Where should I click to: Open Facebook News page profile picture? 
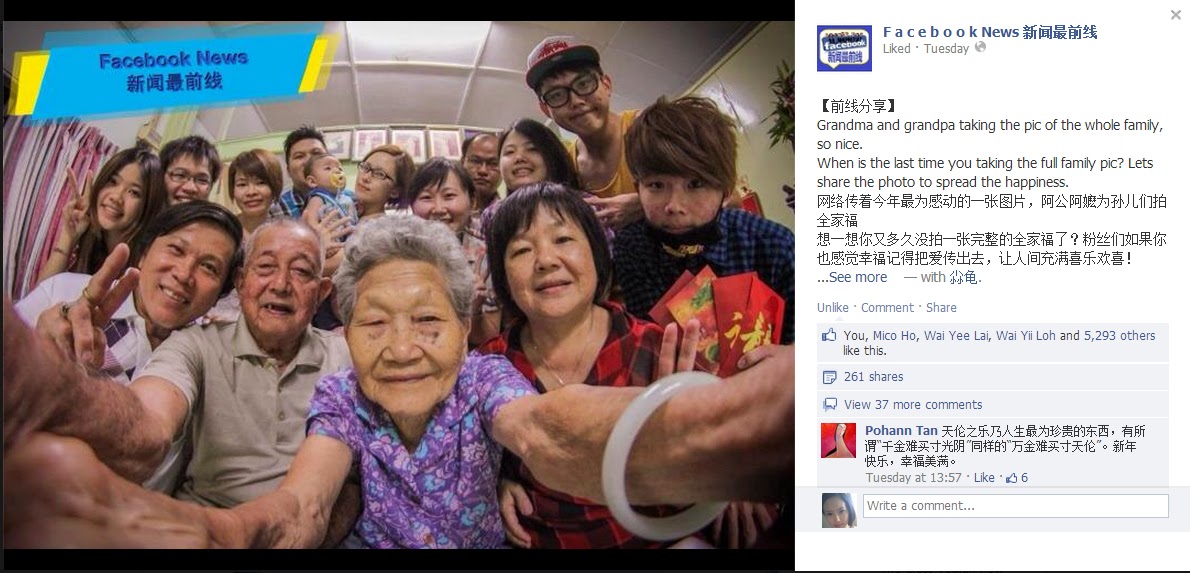click(844, 49)
